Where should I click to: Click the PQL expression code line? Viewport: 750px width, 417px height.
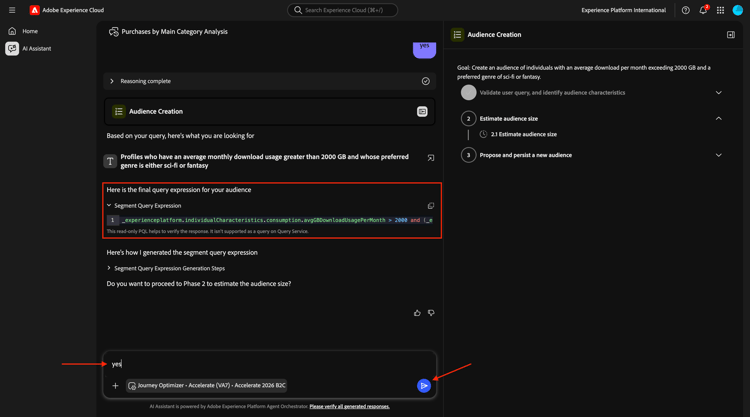[x=270, y=220]
